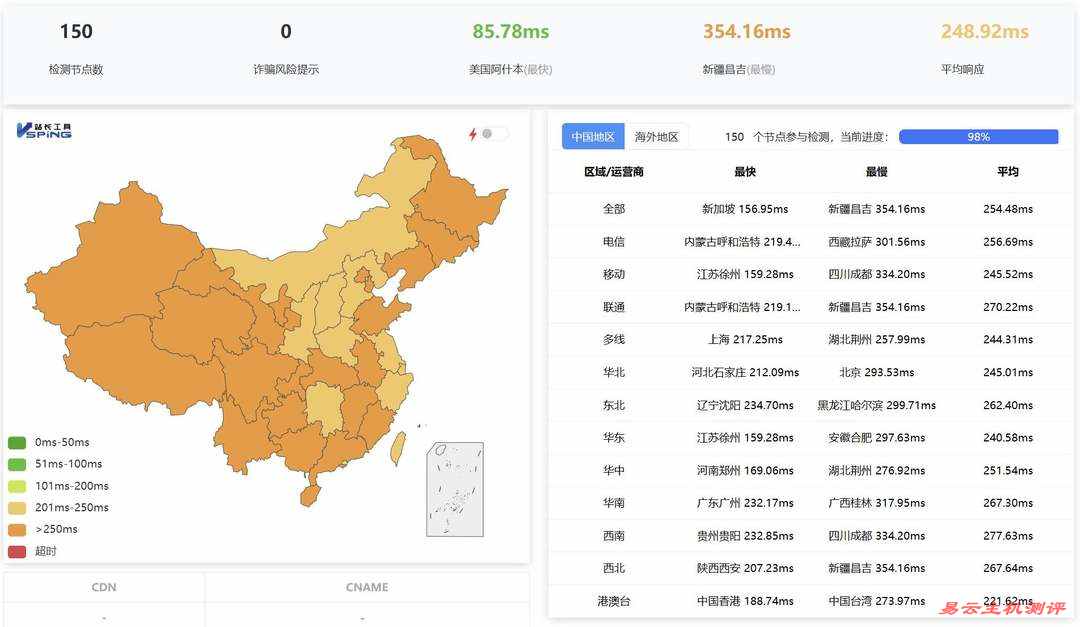Click 贵州贵阳 232.85ms cell
1080x627 pixels.
[x=745, y=536]
